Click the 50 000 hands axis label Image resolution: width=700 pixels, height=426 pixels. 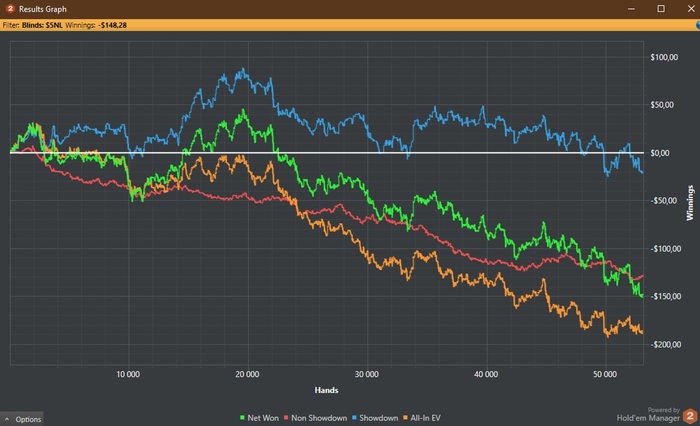click(x=605, y=374)
